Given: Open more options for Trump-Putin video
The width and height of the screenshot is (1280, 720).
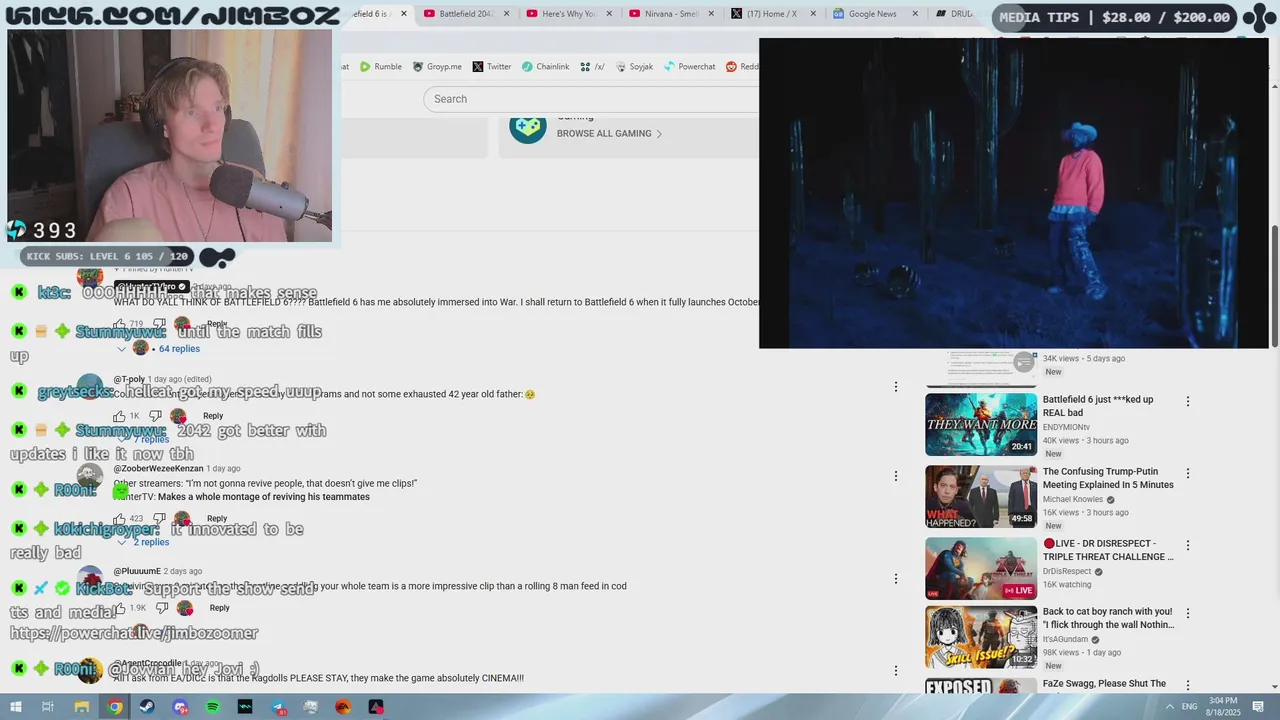Looking at the screenshot, I should (1188, 474).
